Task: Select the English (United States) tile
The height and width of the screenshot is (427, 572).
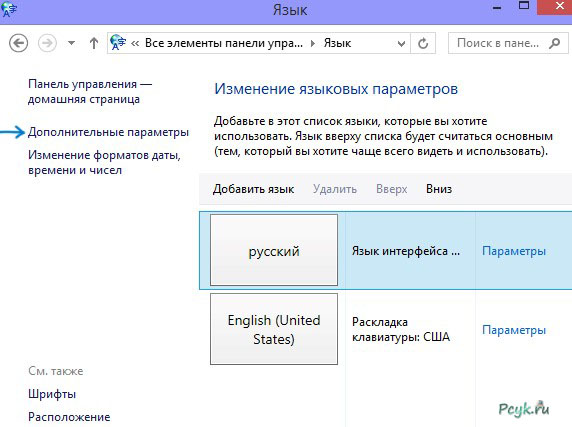Action: [274, 329]
